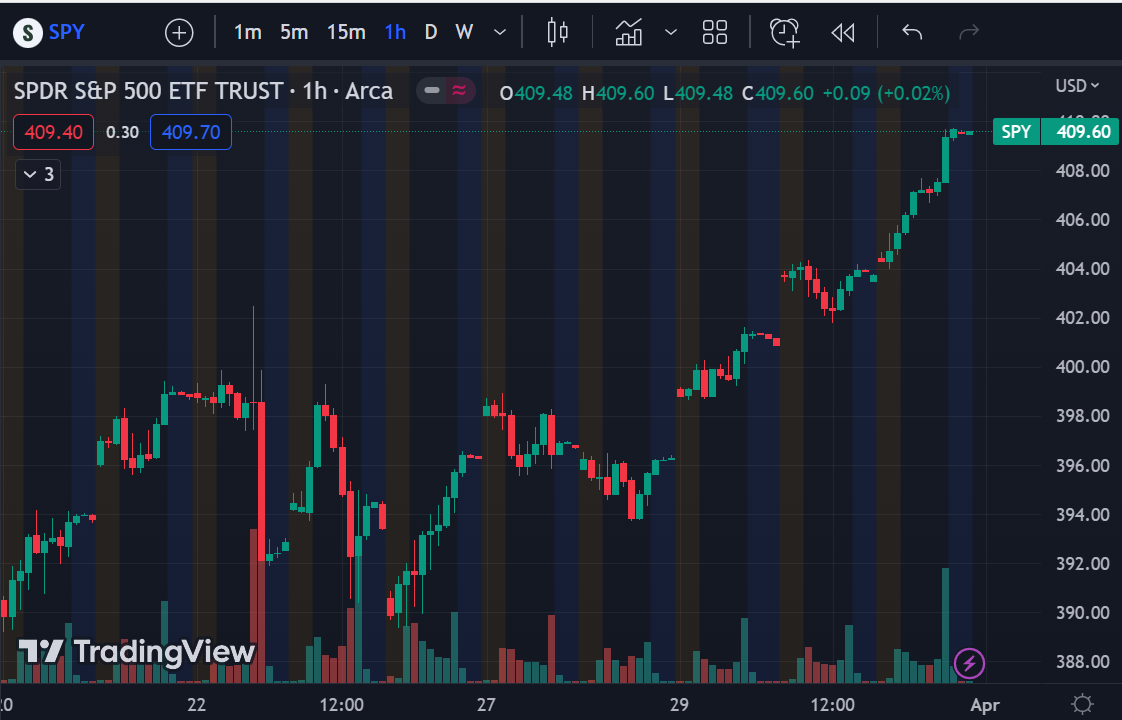Click the SPDR S&P 500 ETF TRUST title
Image resolution: width=1122 pixels, height=720 pixels.
(x=149, y=92)
